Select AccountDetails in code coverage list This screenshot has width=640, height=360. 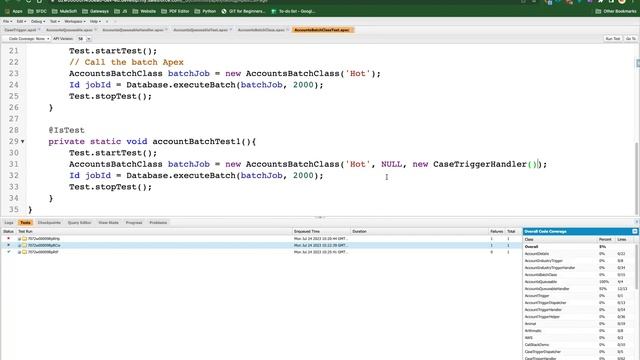click(x=537, y=254)
